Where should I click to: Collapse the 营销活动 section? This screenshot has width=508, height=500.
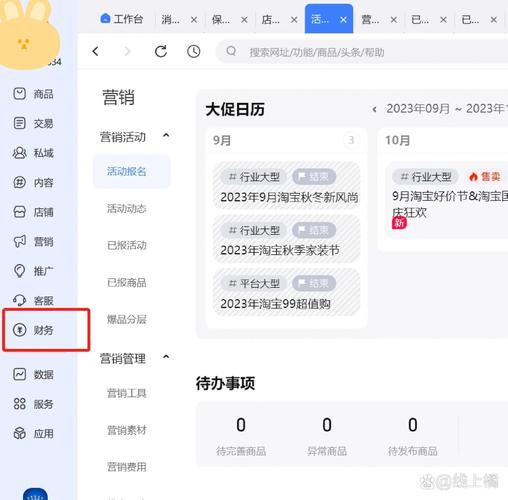[x=166, y=136]
